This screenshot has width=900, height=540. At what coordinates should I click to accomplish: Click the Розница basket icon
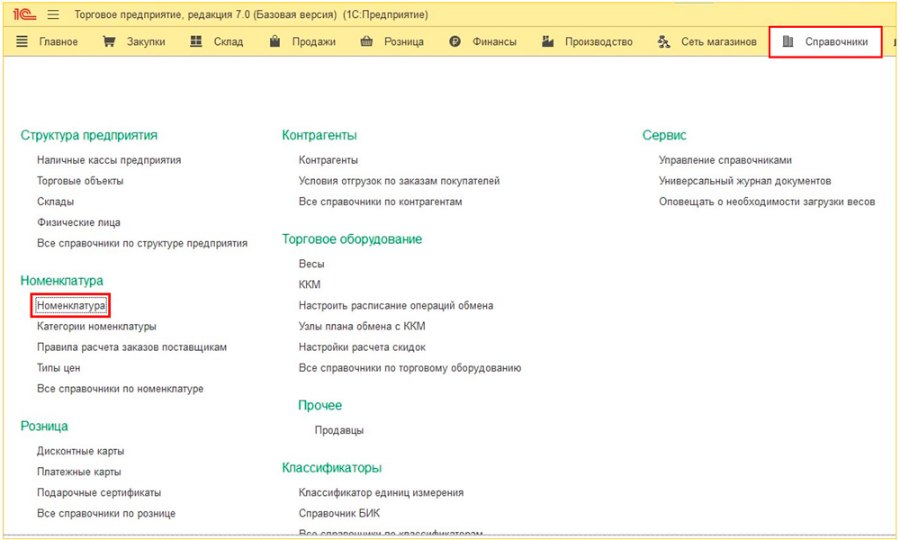pyautogui.click(x=366, y=41)
